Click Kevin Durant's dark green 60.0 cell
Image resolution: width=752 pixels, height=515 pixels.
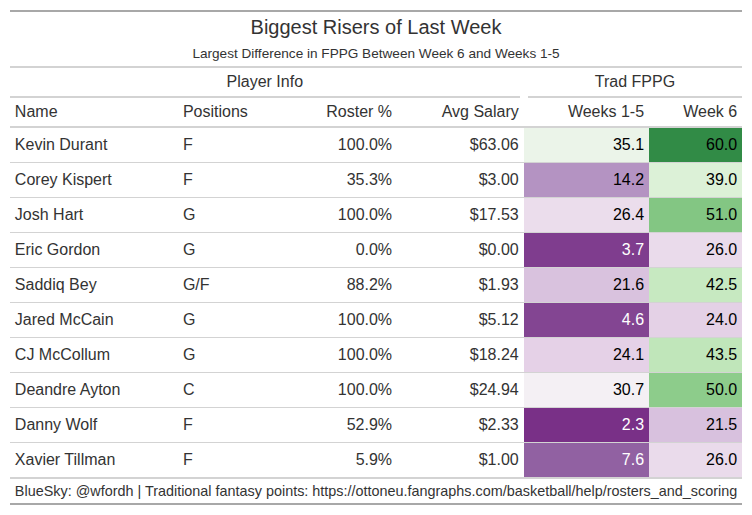695,145
